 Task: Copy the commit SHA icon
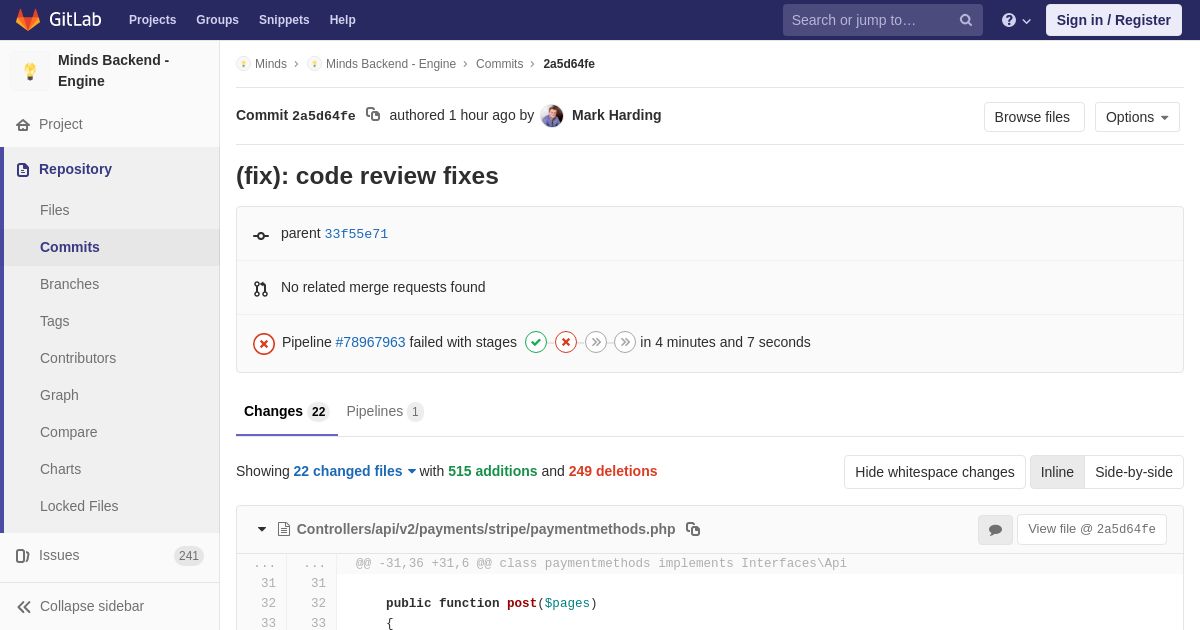click(373, 115)
